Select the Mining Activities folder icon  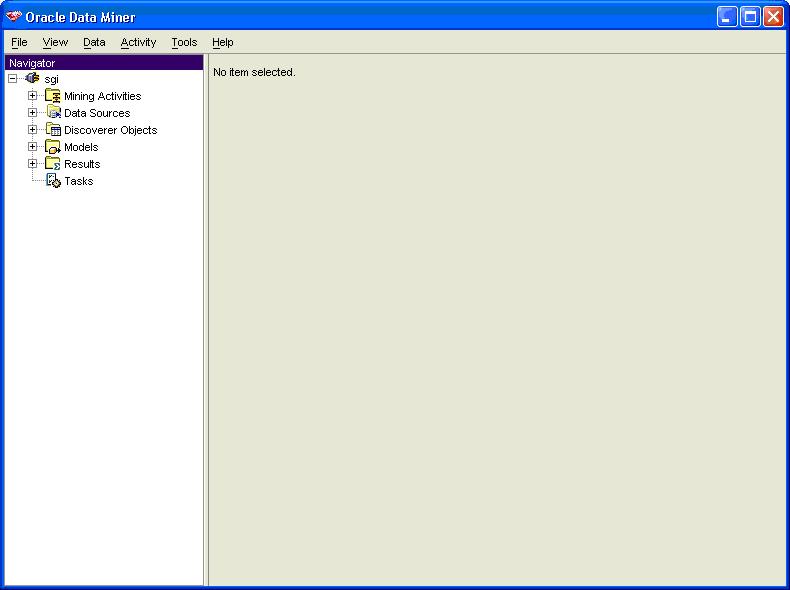pos(53,96)
